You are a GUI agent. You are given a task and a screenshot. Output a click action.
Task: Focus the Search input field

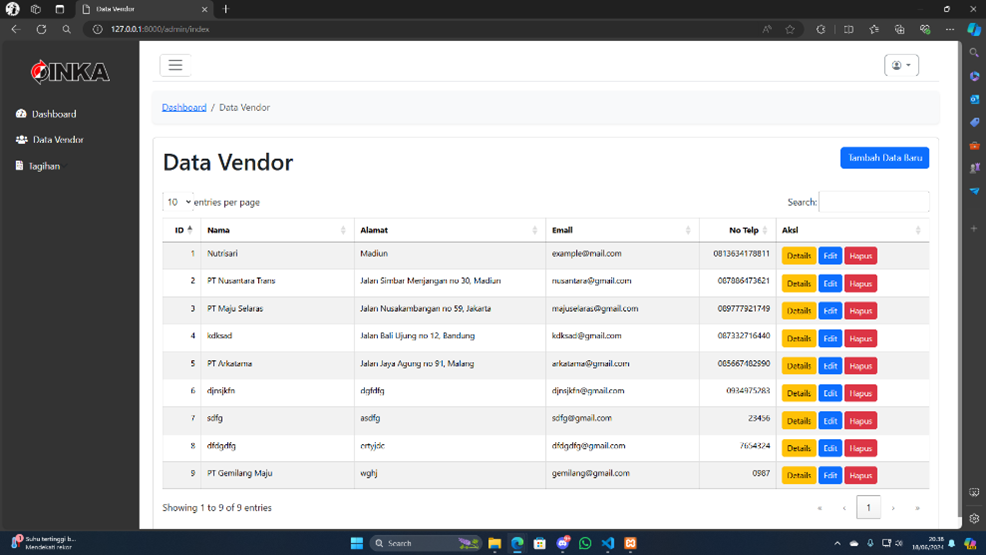click(x=873, y=202)
